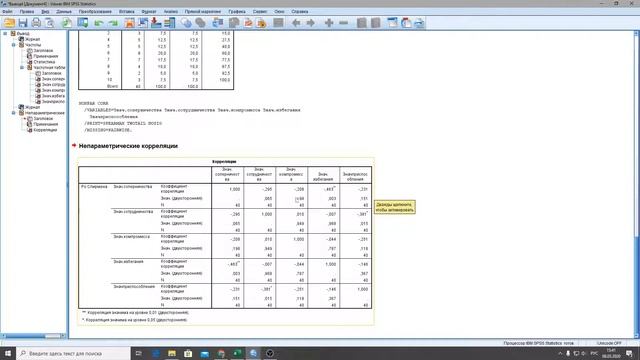
Task: Click the Insert Heading toolbar icon
Action: click(x=392, y=23)
